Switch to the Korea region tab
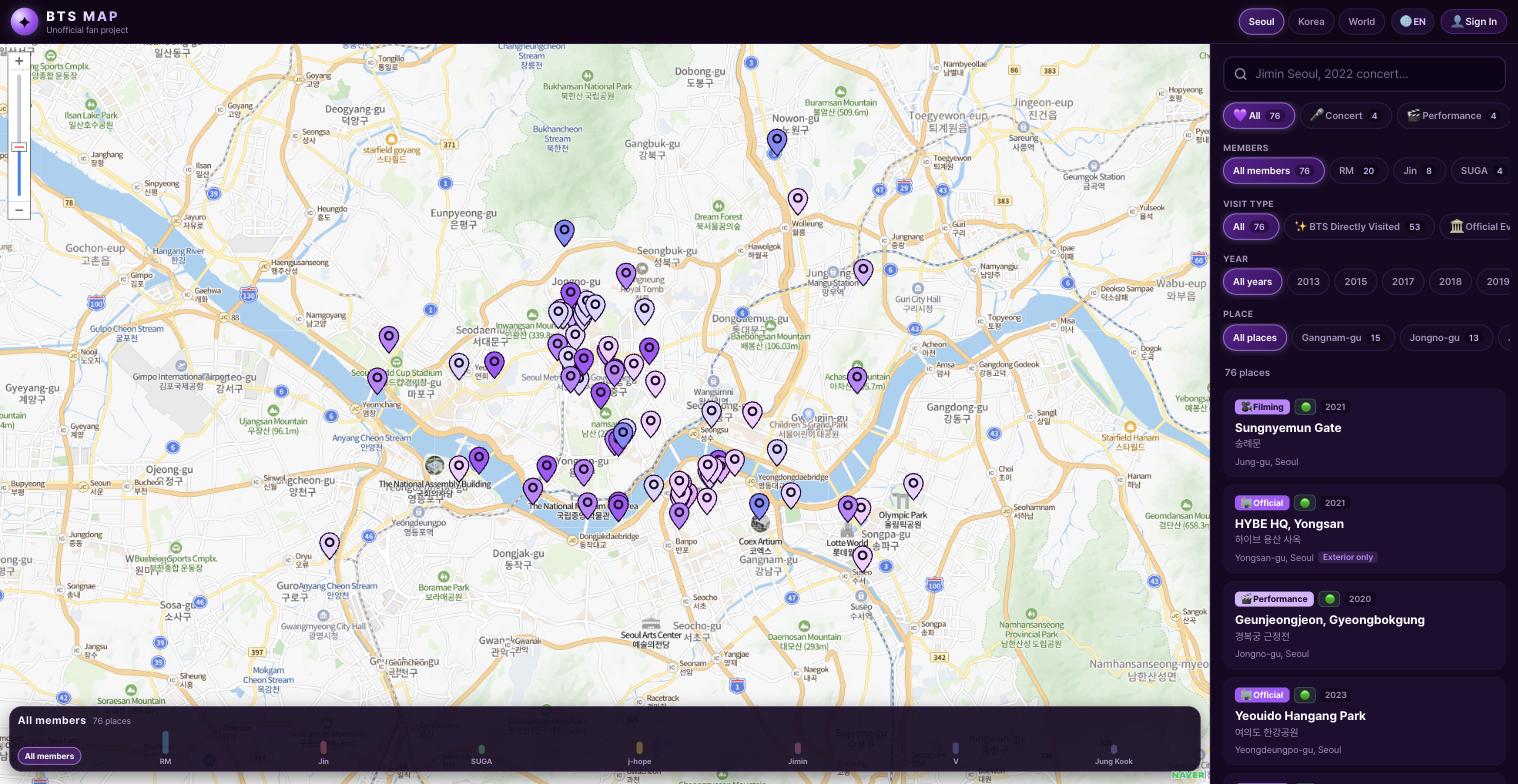The height and width of the screenshot is (784, 1518). [1311, 21]
